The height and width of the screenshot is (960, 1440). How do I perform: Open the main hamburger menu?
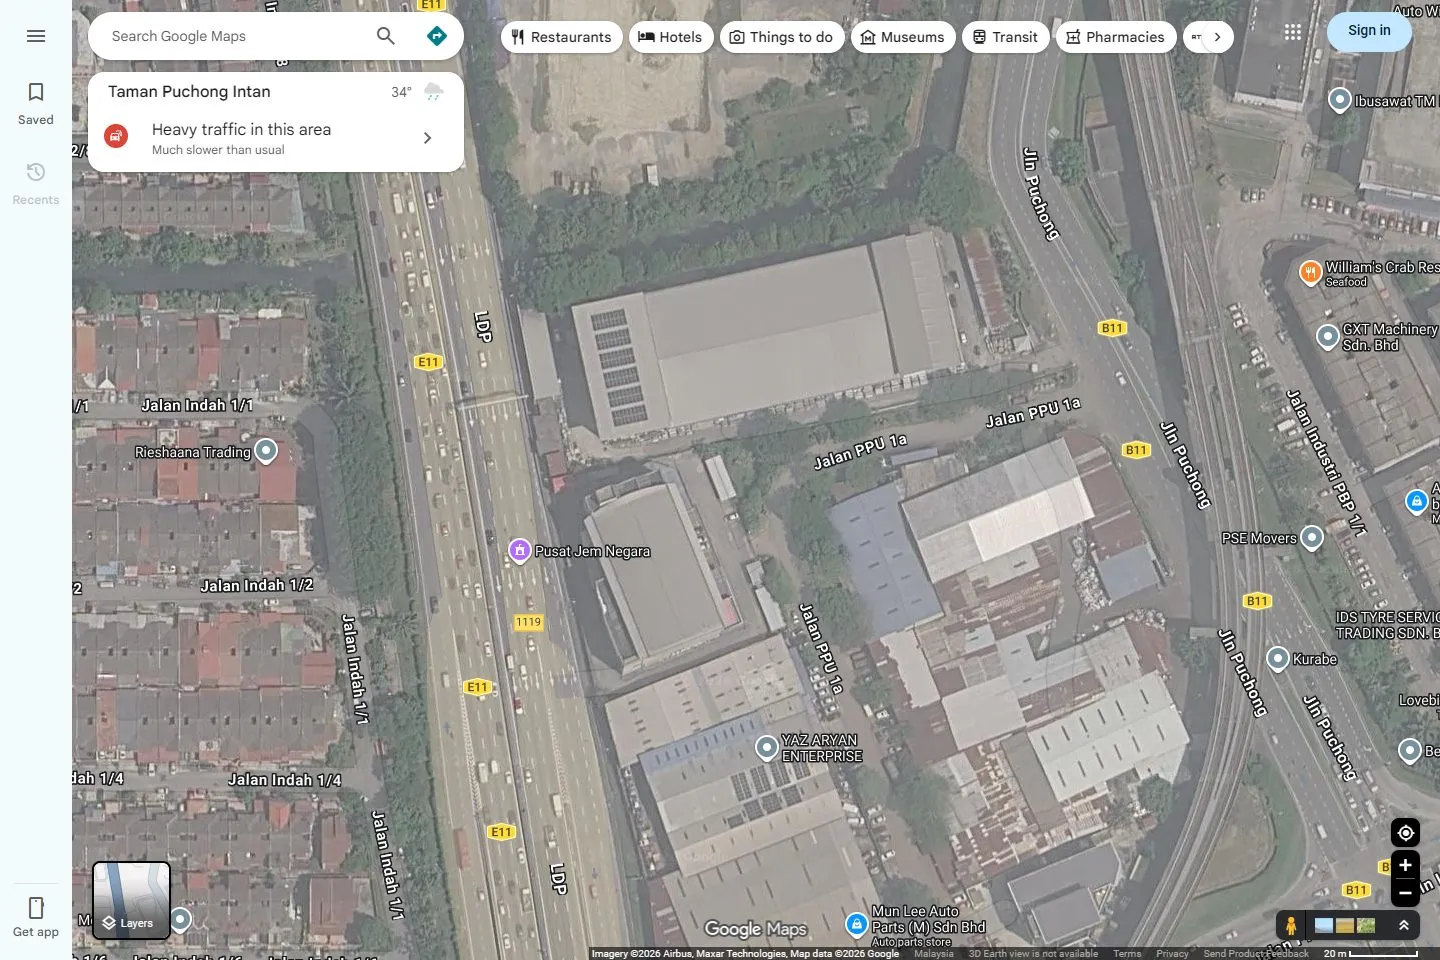(36, 36)
